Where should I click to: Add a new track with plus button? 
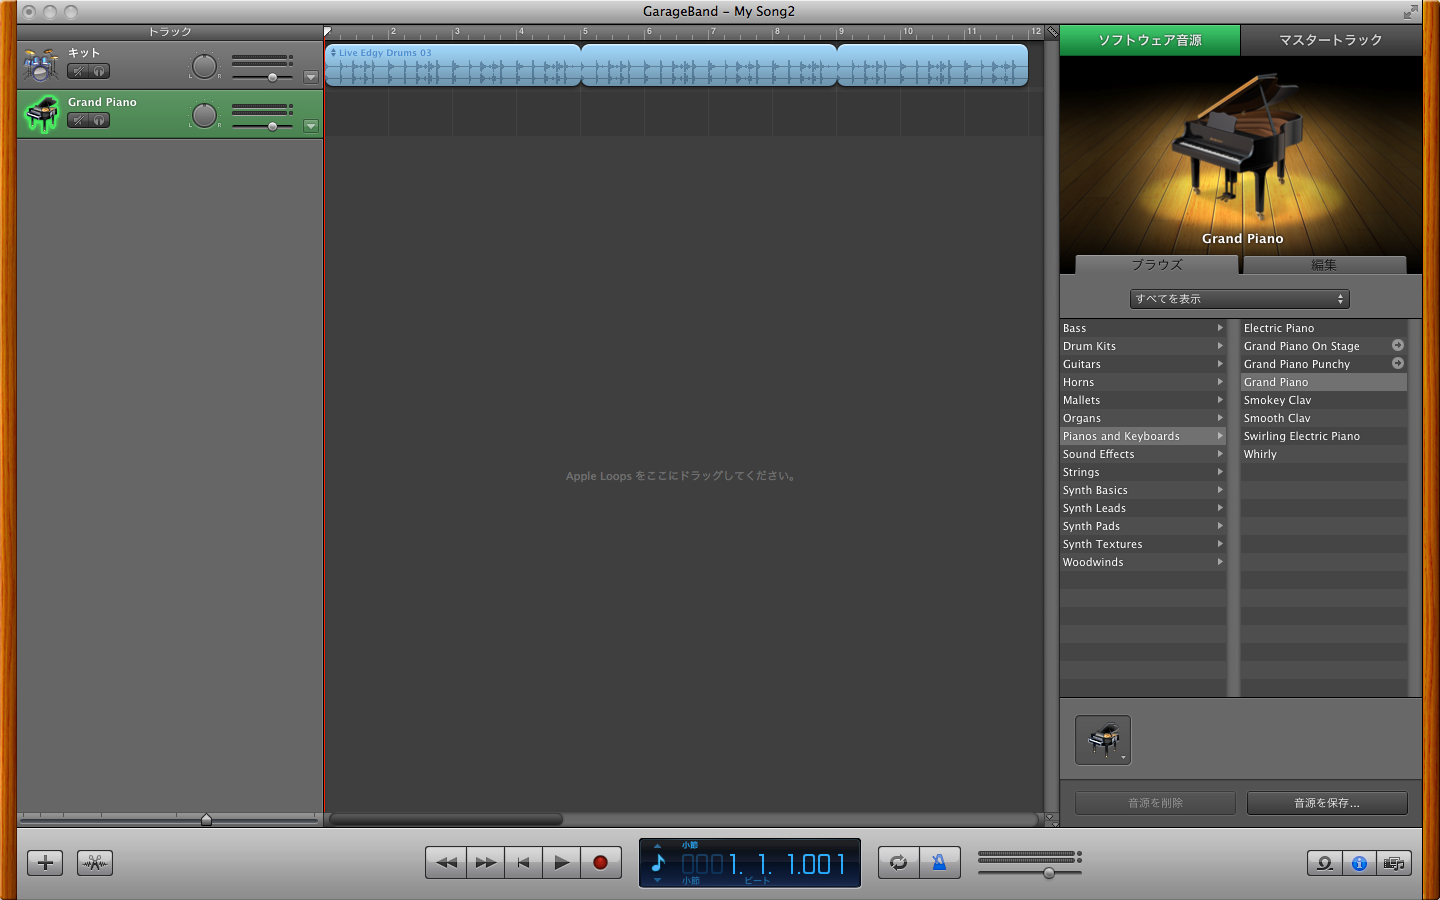point(45,862)
